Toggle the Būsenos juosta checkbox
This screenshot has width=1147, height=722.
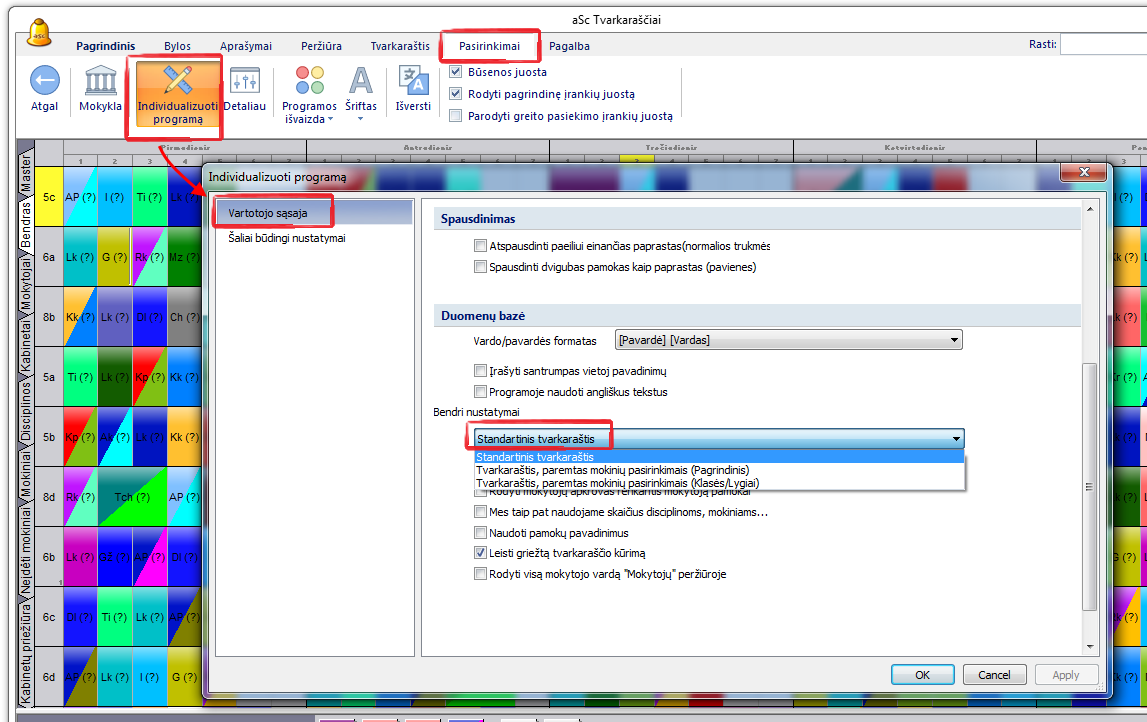coord(456,72)
